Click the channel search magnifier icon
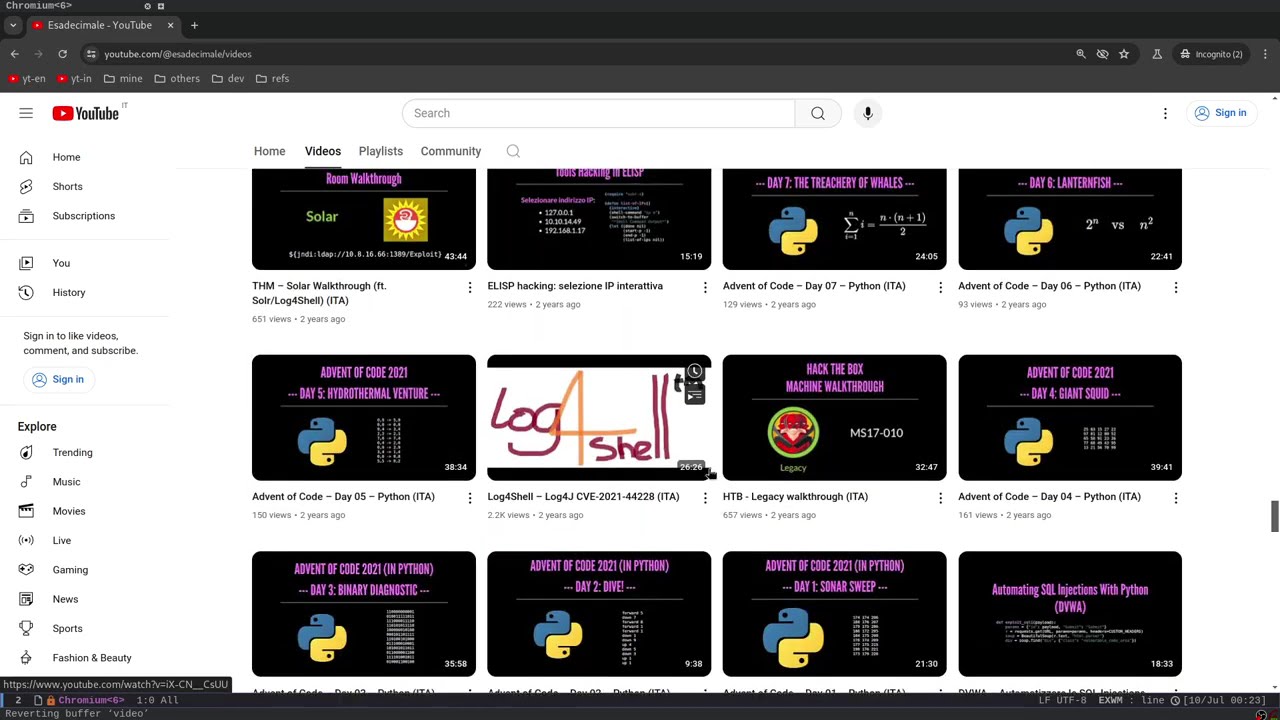Viewport: 1280px width, 720px height. click(x=513, y=151)
